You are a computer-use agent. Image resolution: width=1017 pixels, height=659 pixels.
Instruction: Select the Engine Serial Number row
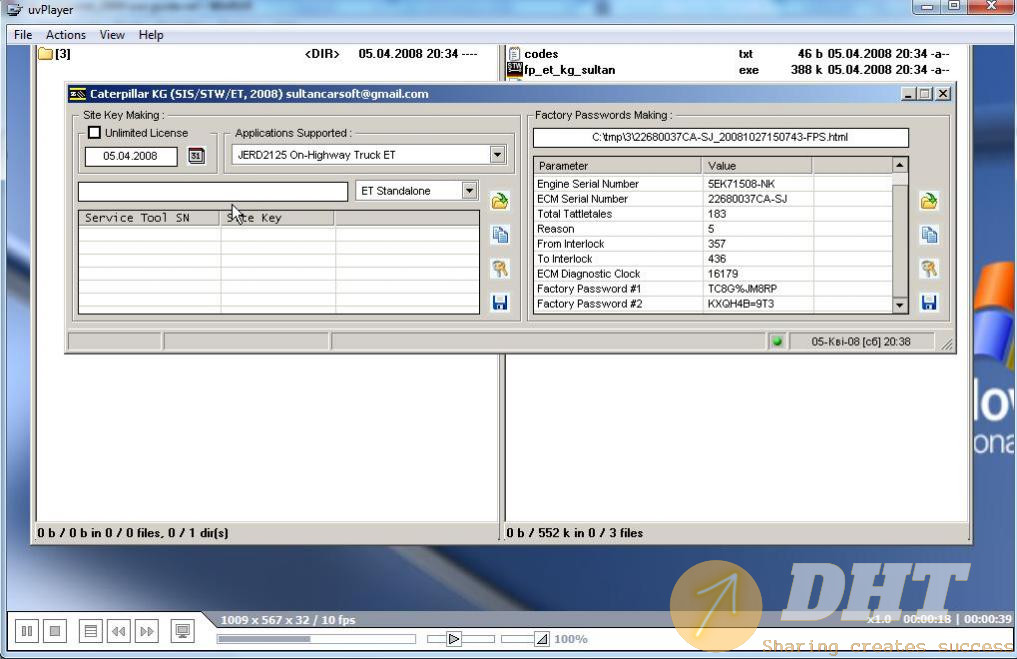pos(713,184)
